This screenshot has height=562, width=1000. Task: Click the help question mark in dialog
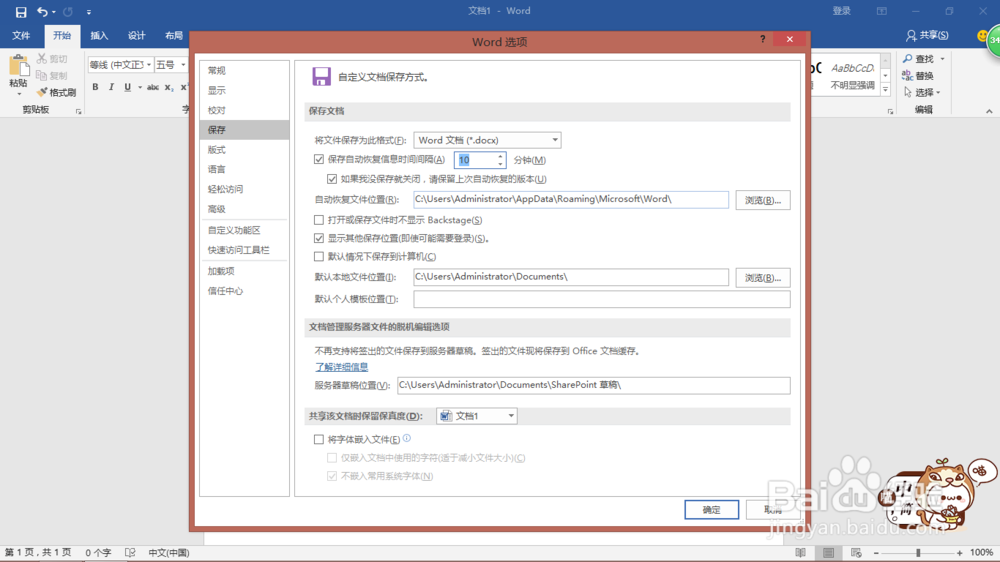pos(762,39)
